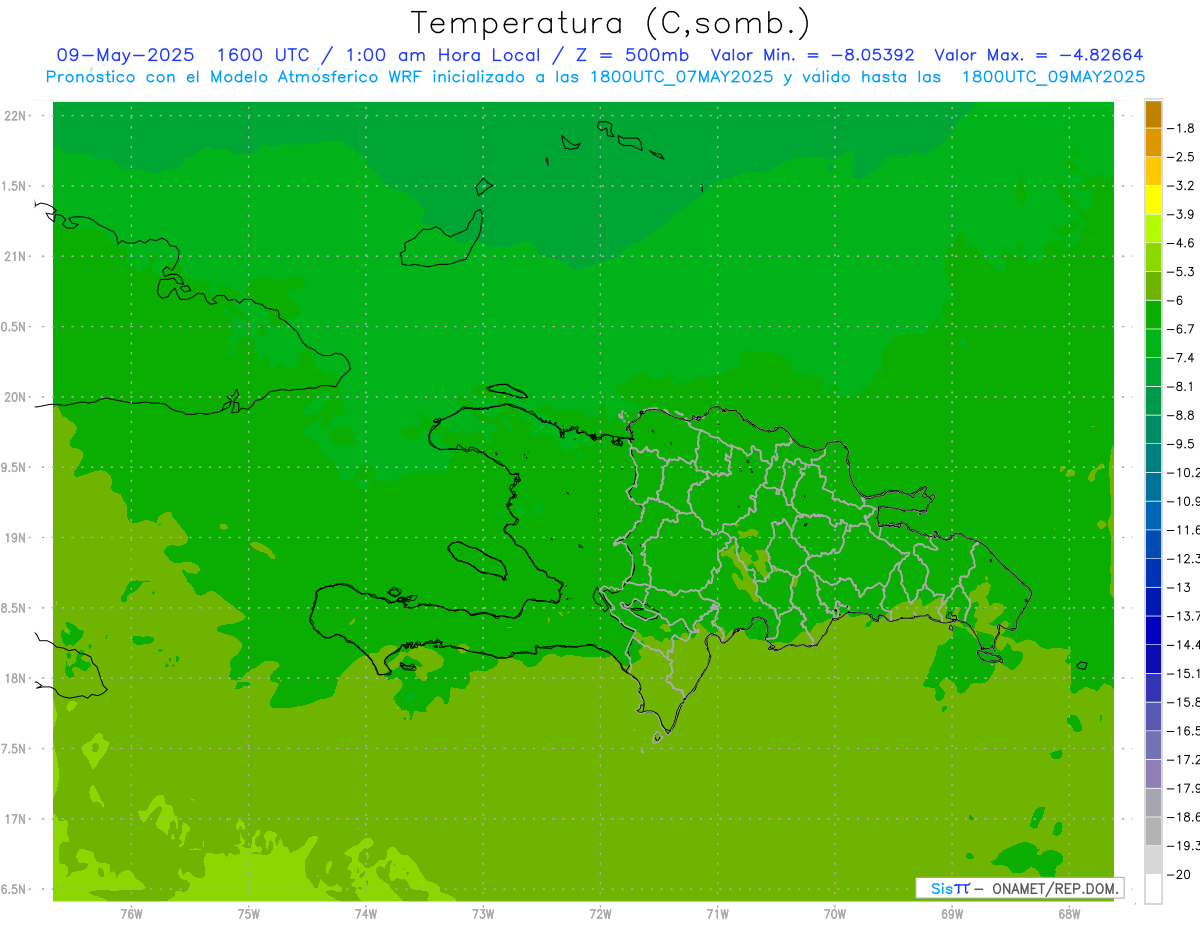The width and height of the screenshot is (1200, 927).
Task: Click the '69W' longitude axis label
Action: point(951,914)
